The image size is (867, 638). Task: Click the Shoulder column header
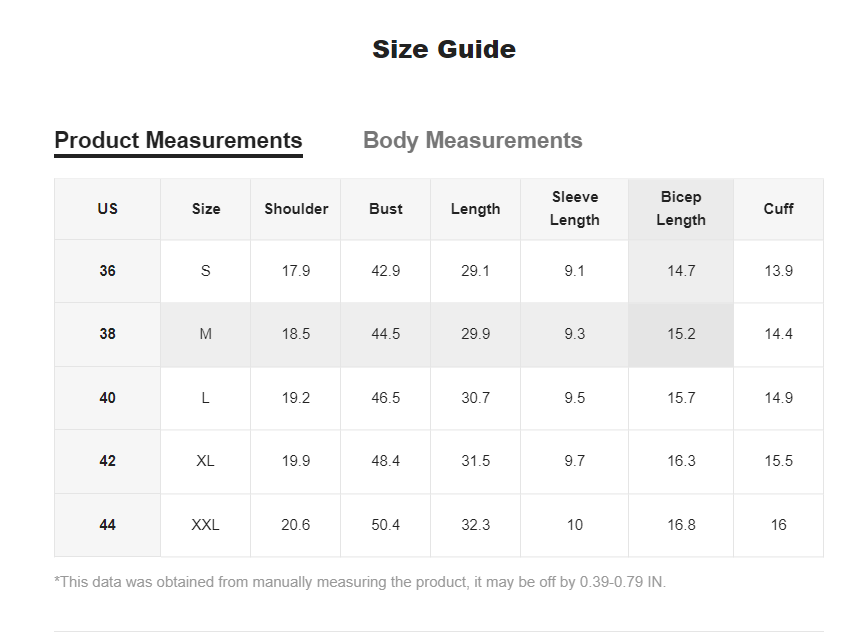click(x=296, y=209)
